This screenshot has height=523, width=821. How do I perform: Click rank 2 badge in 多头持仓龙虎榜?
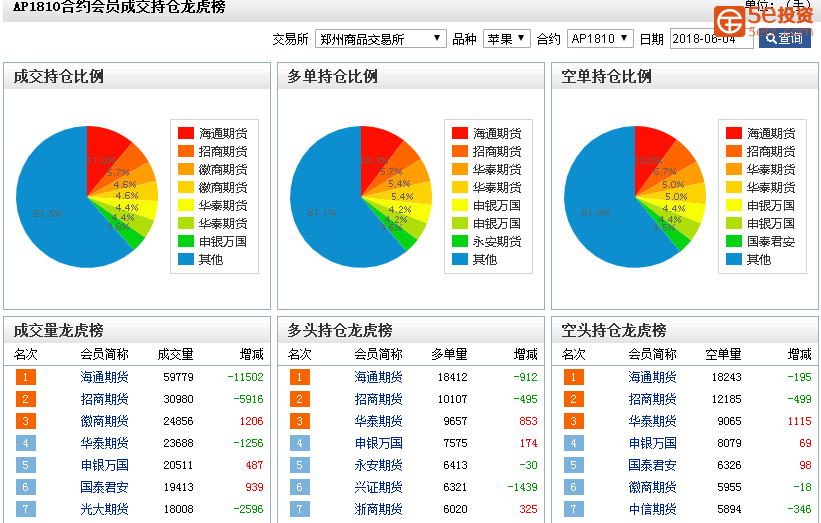(299, 399)
